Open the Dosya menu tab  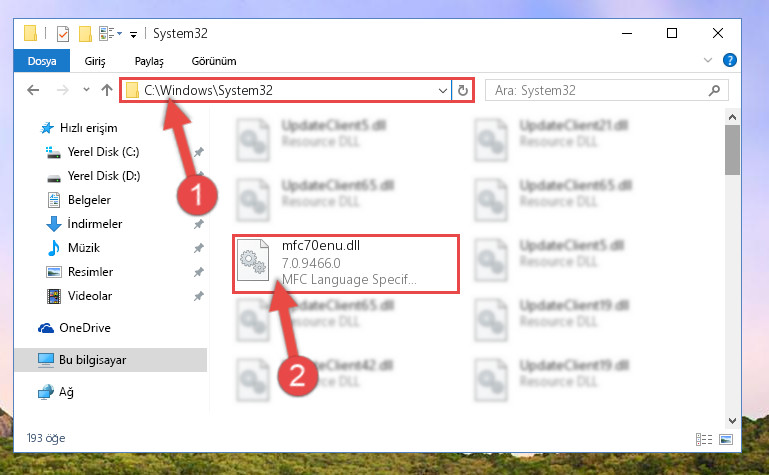pos(42,61)
